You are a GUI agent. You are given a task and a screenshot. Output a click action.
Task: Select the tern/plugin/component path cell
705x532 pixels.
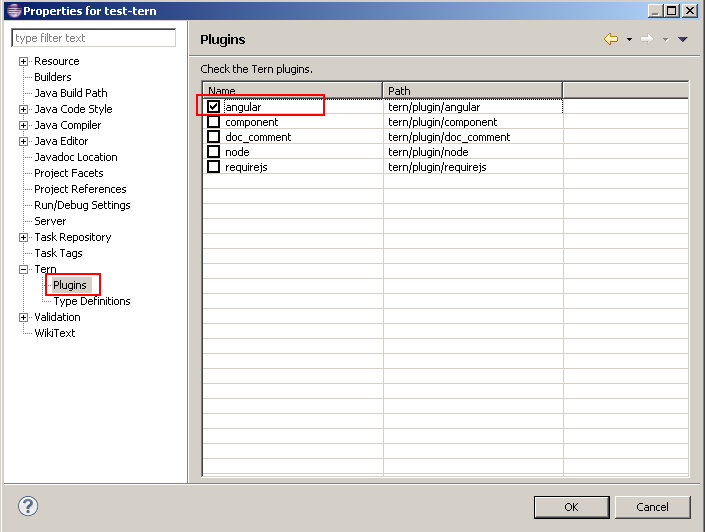tap(473, 122)
